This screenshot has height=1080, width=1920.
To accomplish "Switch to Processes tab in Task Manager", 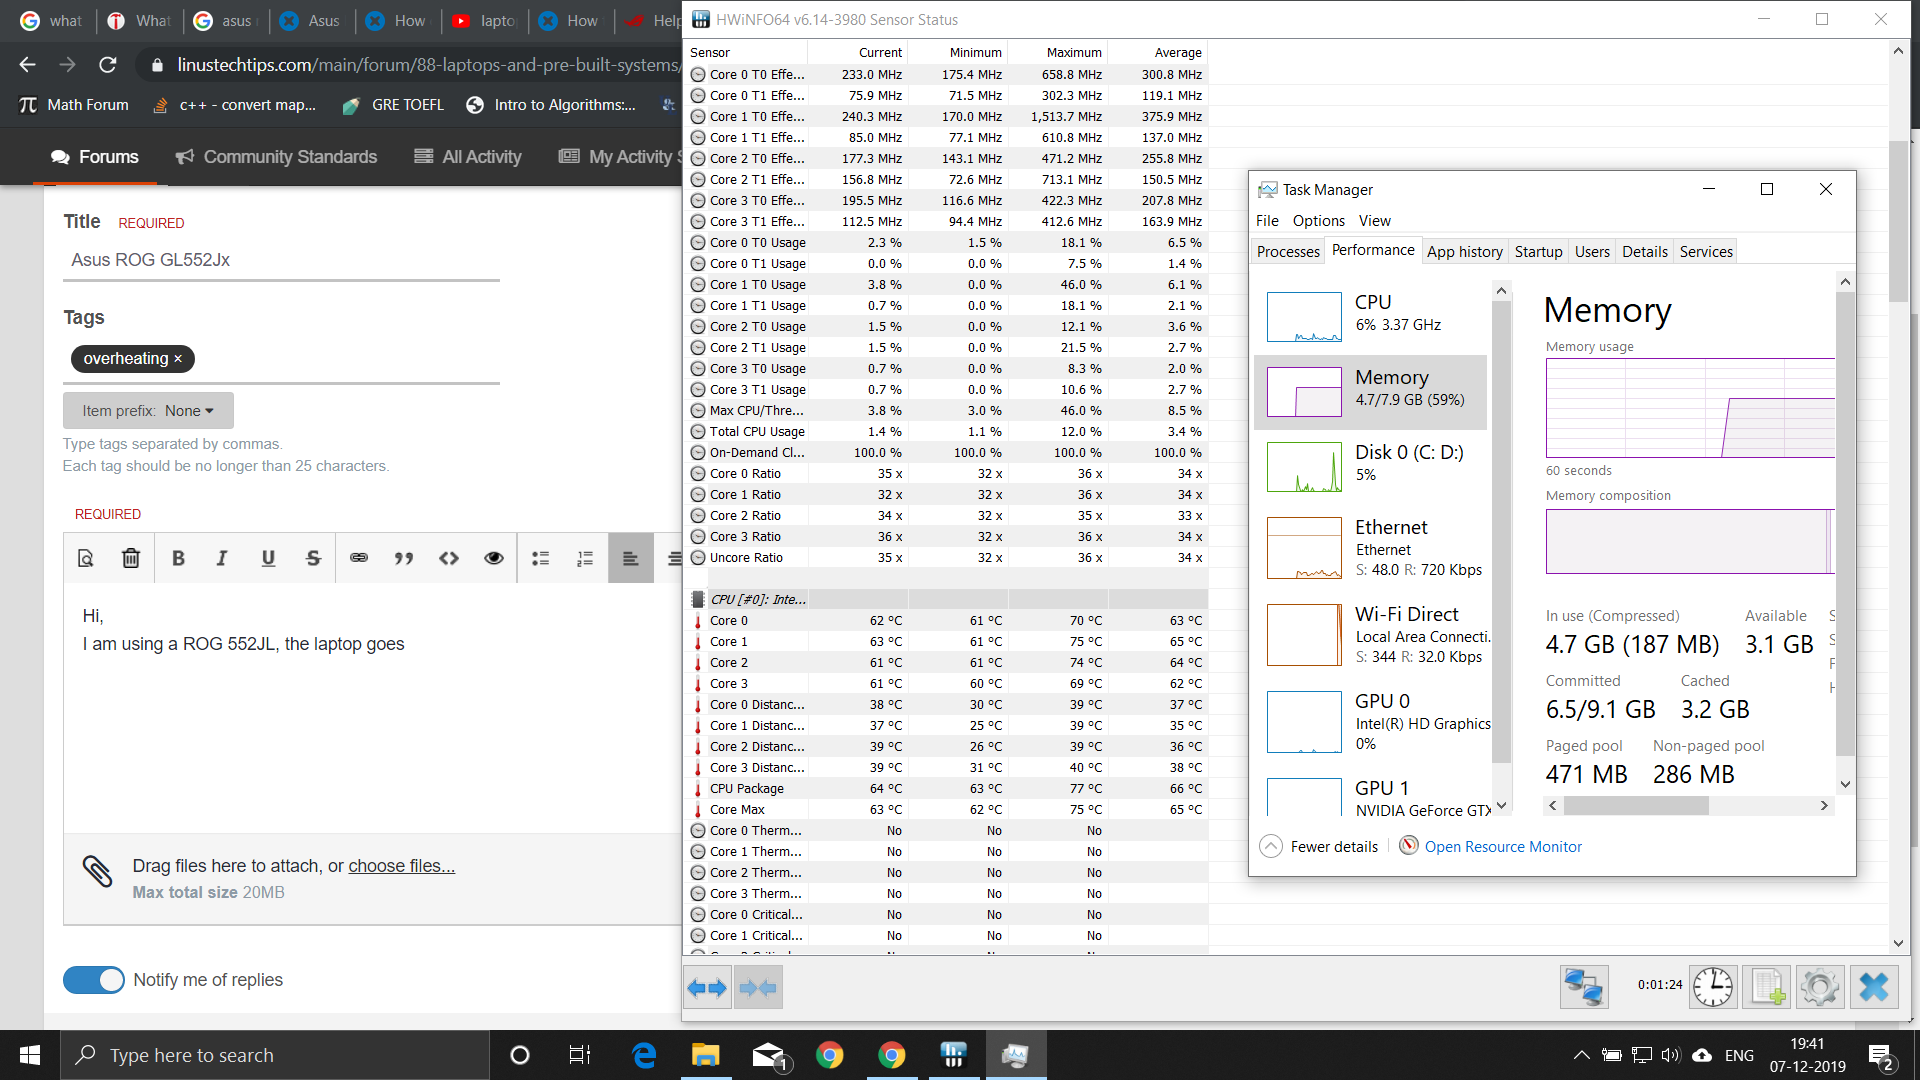I will tap(1288, 252).
